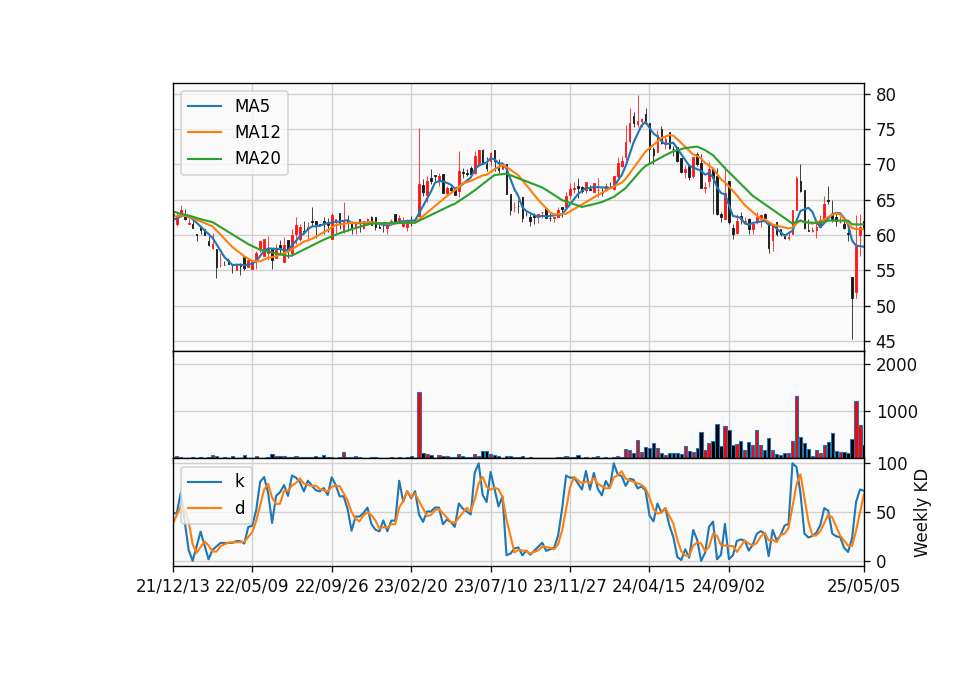Click the tallest volume bar near 23/02/20
The width and height of the screenshot is (960, 690).
[419, 425]
